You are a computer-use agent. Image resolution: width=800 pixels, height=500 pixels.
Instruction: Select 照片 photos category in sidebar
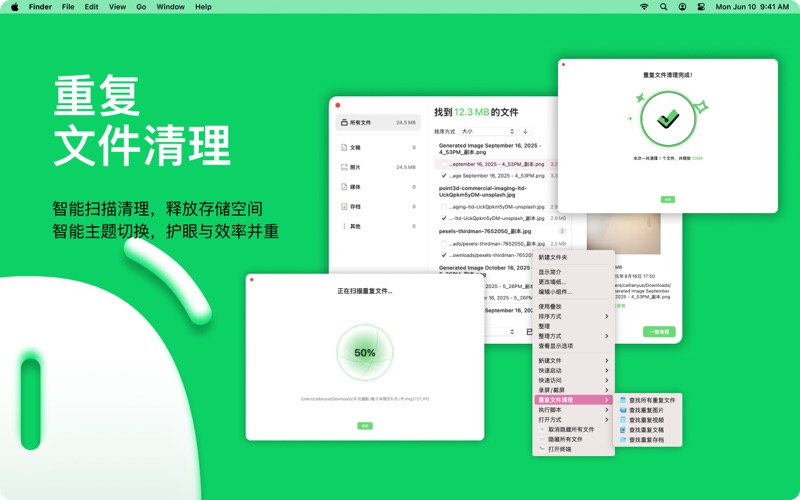tap(378, 167)
